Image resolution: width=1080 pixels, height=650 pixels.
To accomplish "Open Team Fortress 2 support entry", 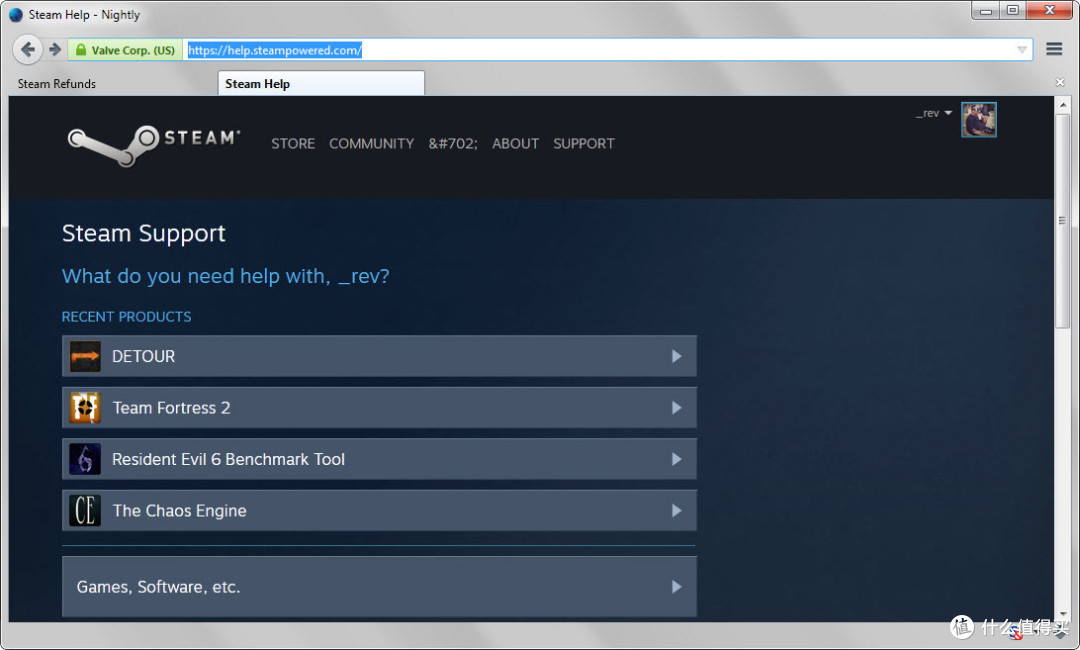I will coord(380,408).
